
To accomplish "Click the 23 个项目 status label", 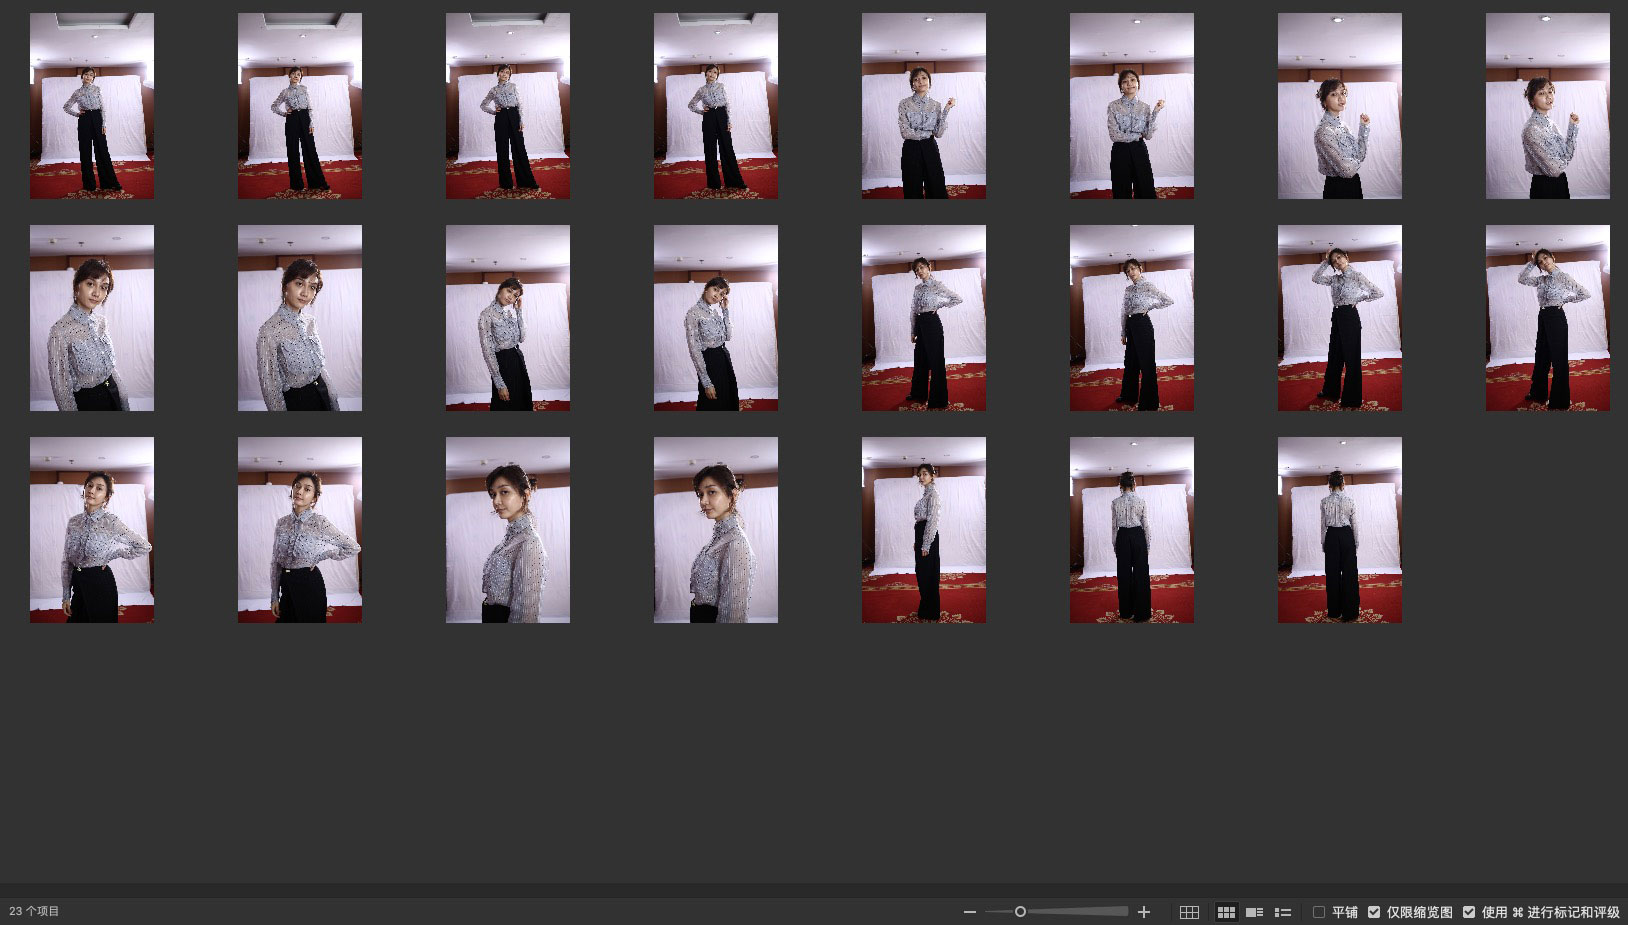I will (x=35, y=911).
